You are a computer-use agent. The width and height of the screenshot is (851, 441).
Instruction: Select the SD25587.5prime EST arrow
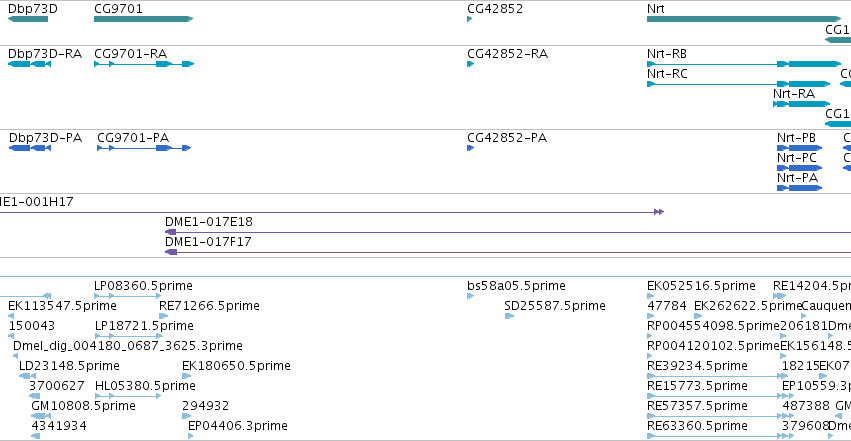(509, 316)
